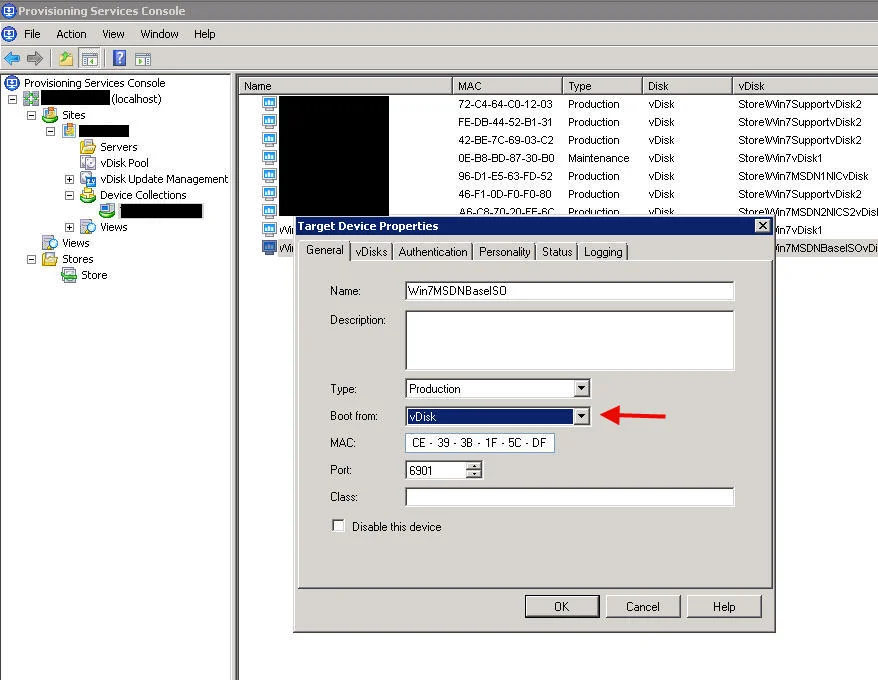Click the Back arrow toolbar icon
The image size is (878, 680).
(12, 58)
